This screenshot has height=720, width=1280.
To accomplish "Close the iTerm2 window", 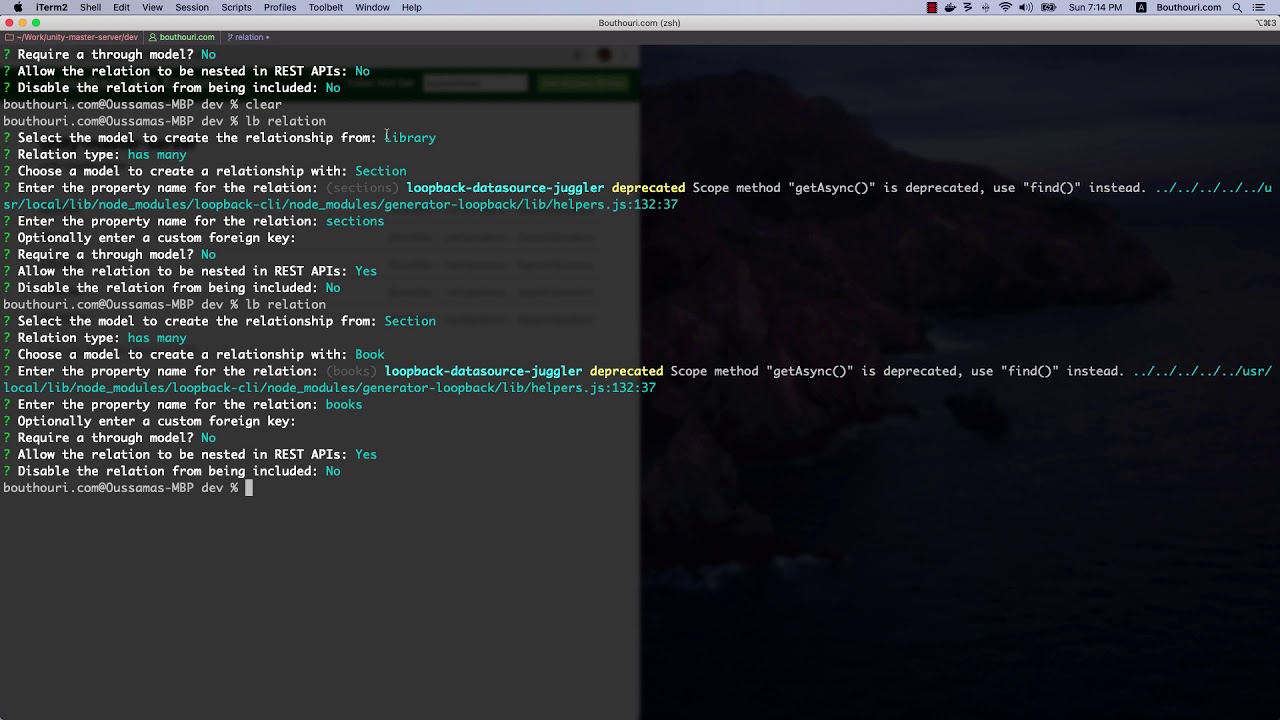I will (x=8, y=22).
